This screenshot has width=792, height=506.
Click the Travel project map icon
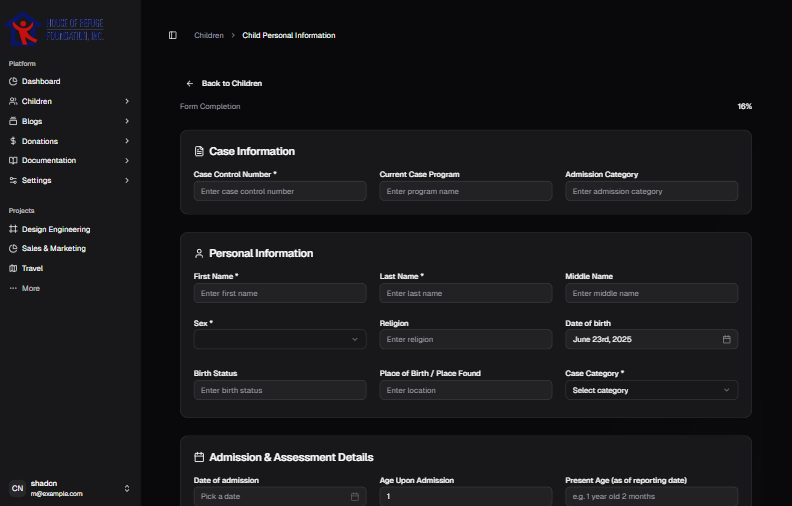point(13,268)
